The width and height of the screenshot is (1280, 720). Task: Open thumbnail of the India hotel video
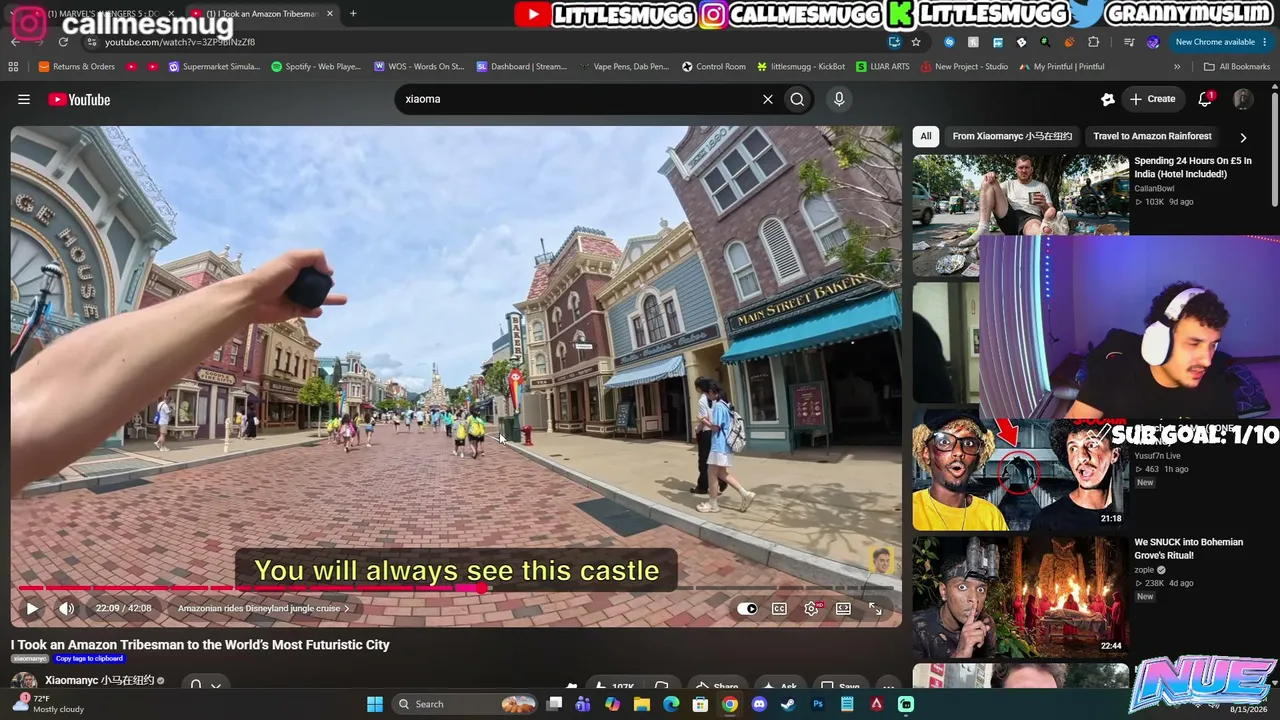point(1020,195)
